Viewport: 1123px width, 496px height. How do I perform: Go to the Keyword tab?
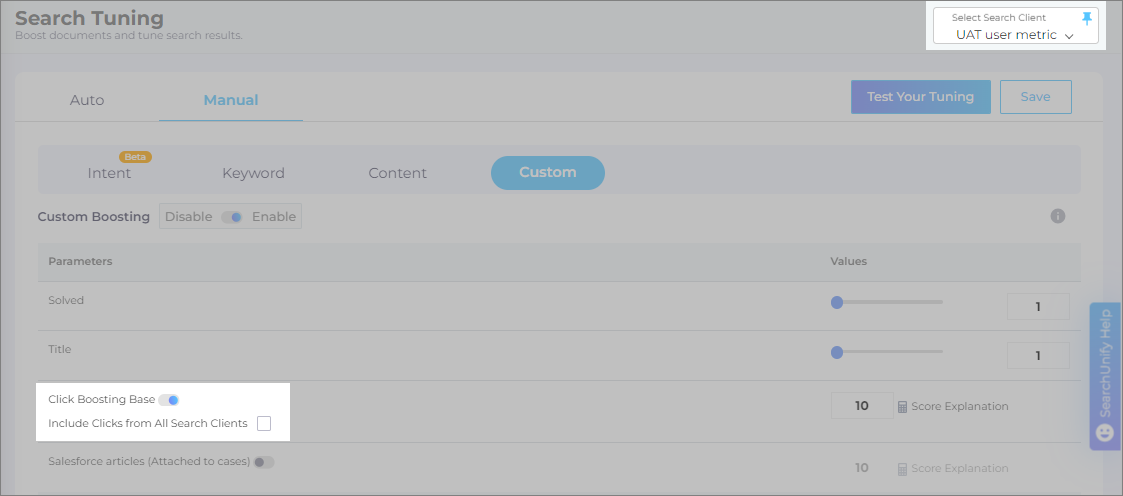click(253, 173)
